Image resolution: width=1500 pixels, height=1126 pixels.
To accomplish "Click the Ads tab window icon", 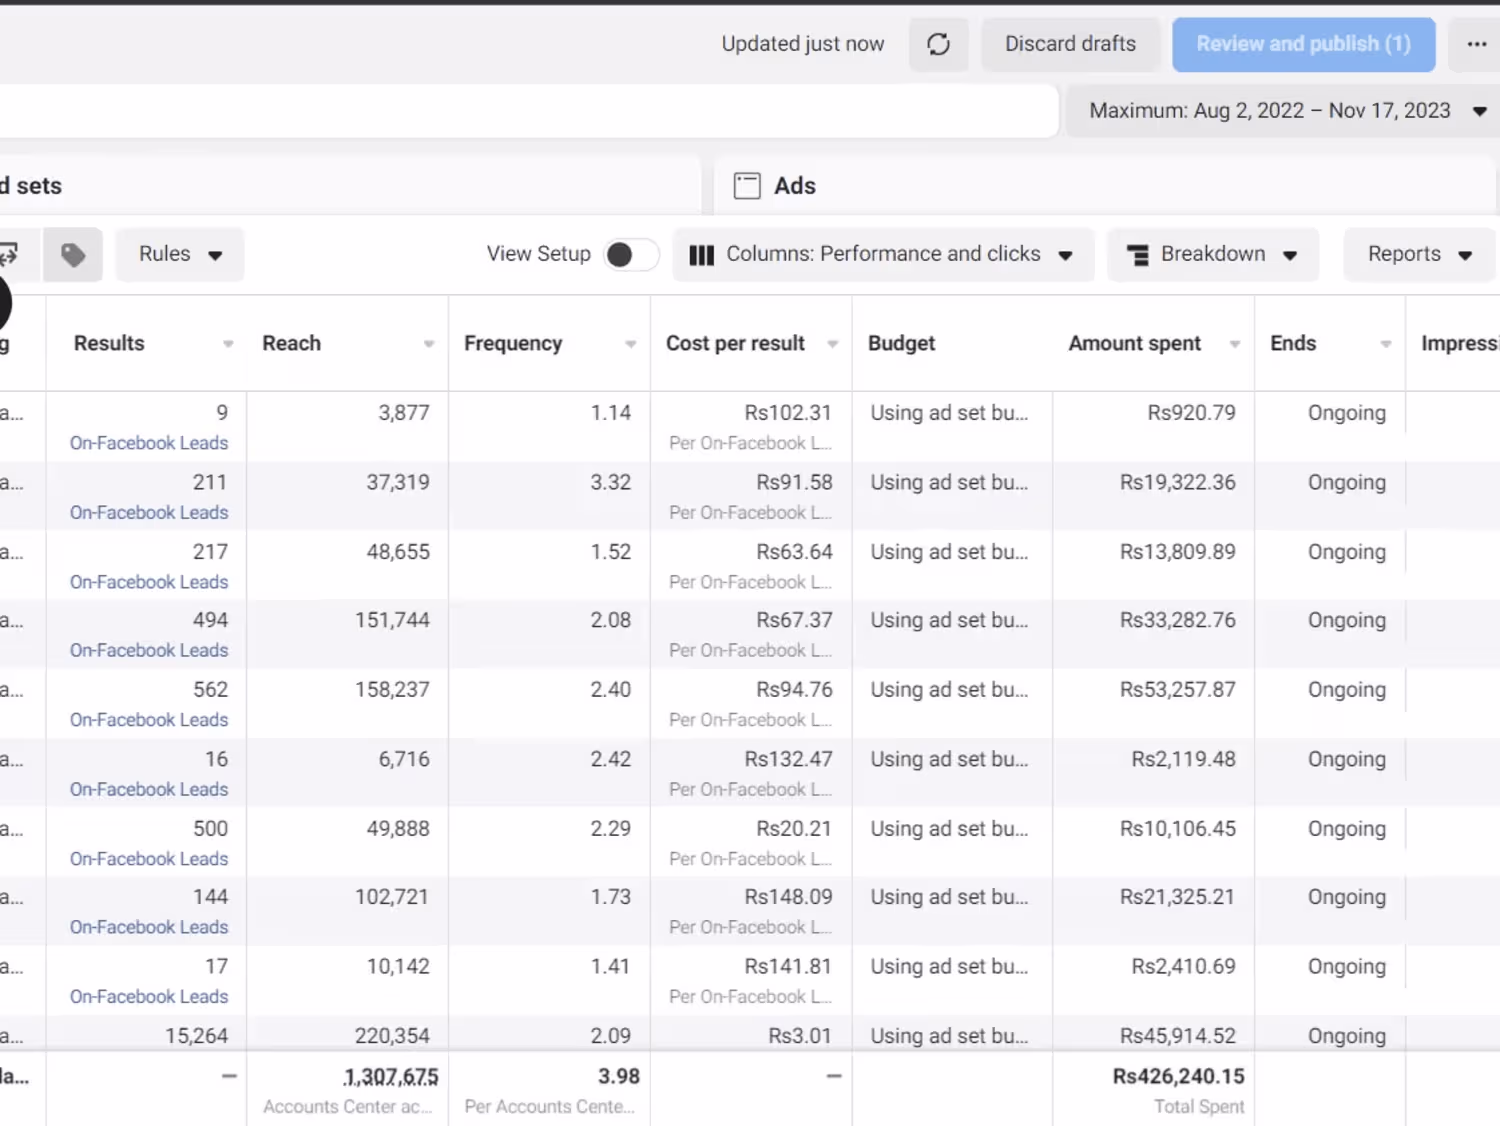I will [x=747, y=186].
